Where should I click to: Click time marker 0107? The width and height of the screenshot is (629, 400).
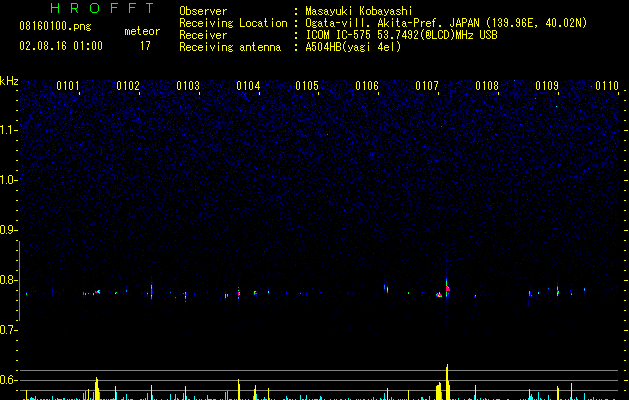427,86
